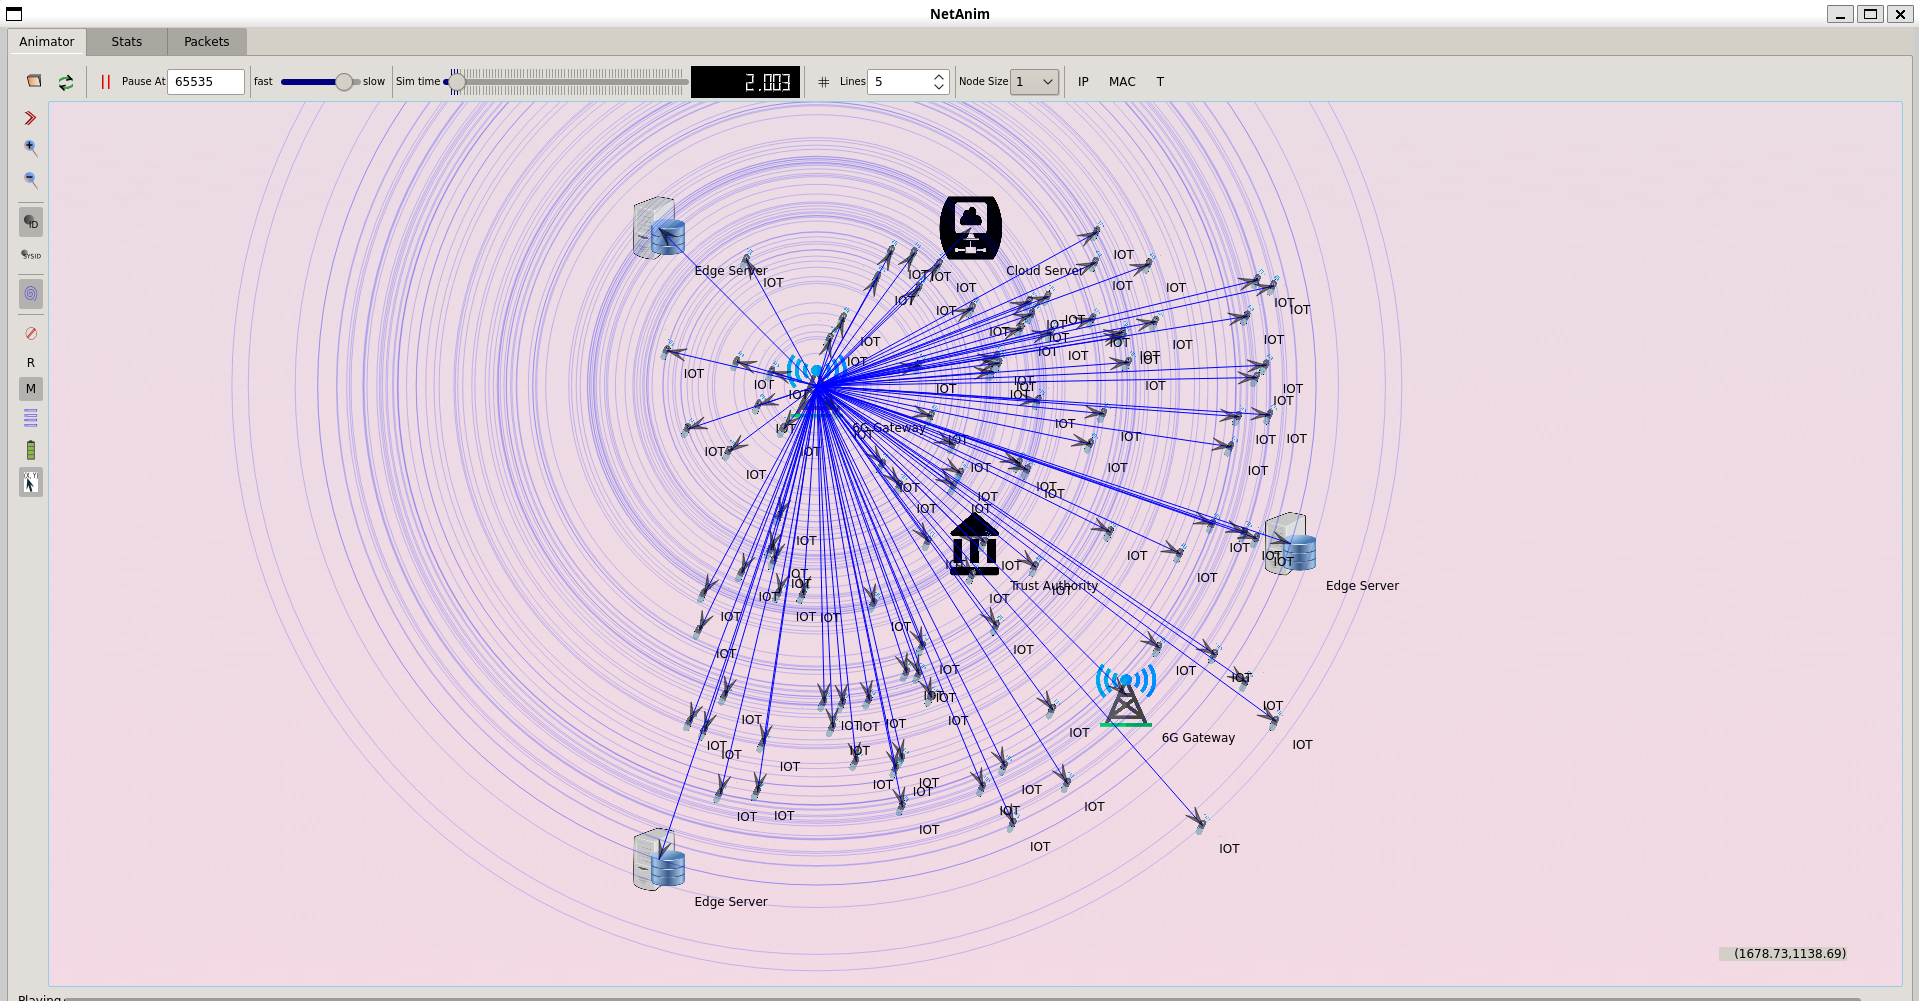
Task: Click the fast-slow speed slider handle
Action: coord(344,82)
